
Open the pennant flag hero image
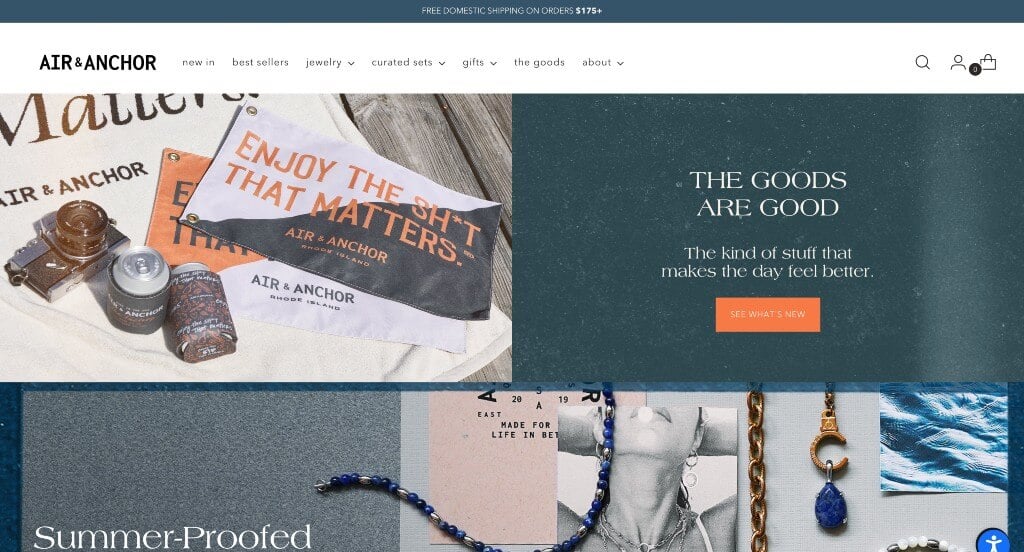(x=256, y=238)
